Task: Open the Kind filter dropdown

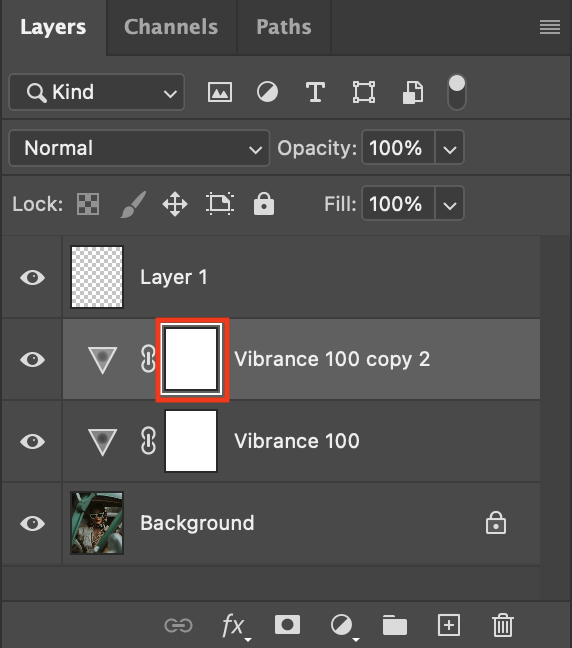Action: pyautogui.click(x=96, y=92)
